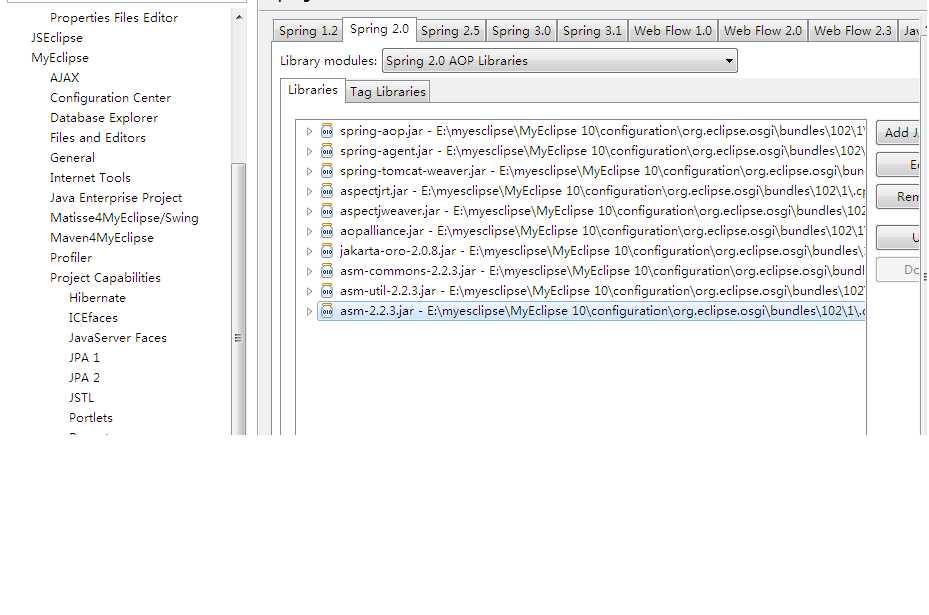
Task: Open JavaServer Faces capability settings
Action: point(117,338)
